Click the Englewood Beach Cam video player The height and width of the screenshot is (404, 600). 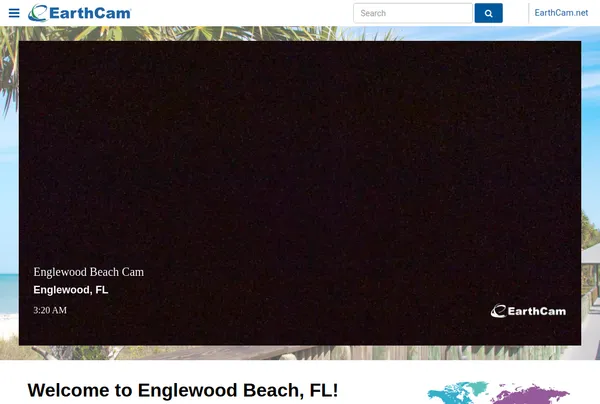(x=300, y=193)
